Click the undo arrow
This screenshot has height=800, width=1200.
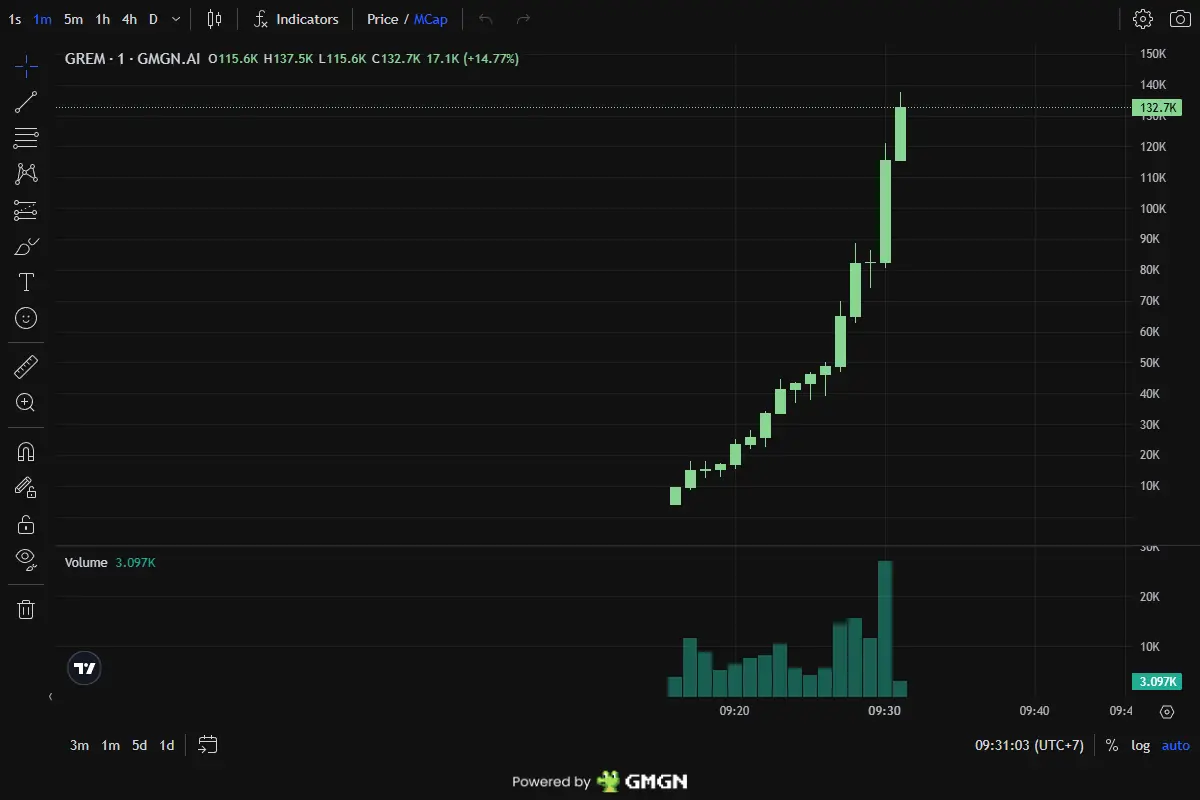tap(486, 19)
